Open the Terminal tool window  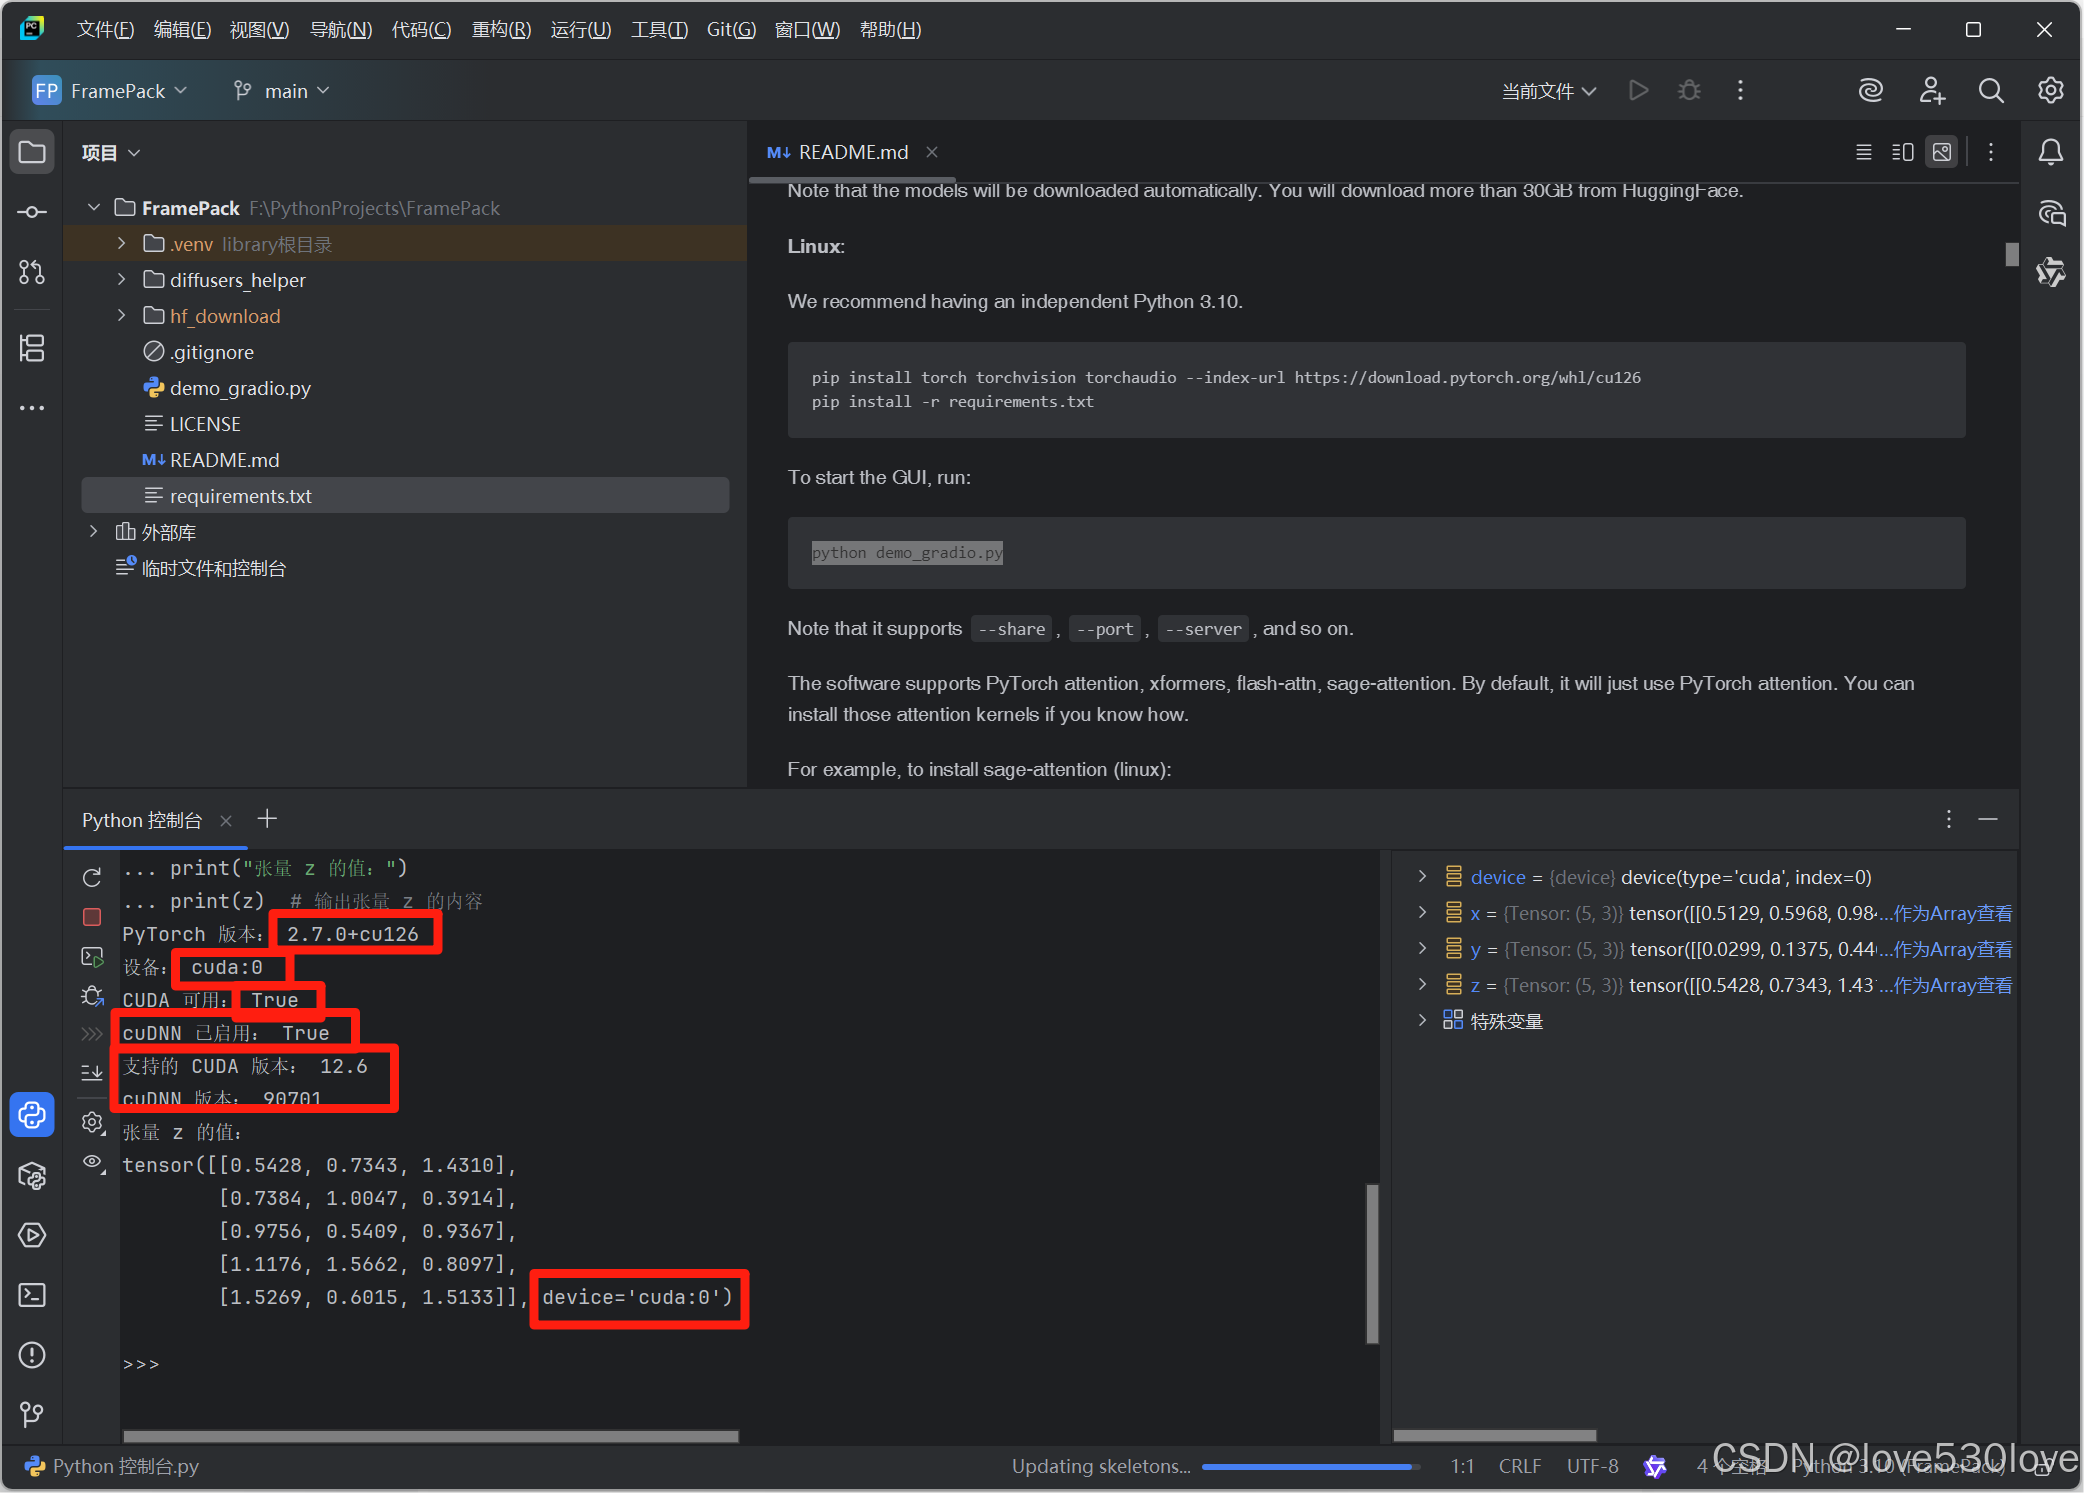click(x=32, y=1296)
